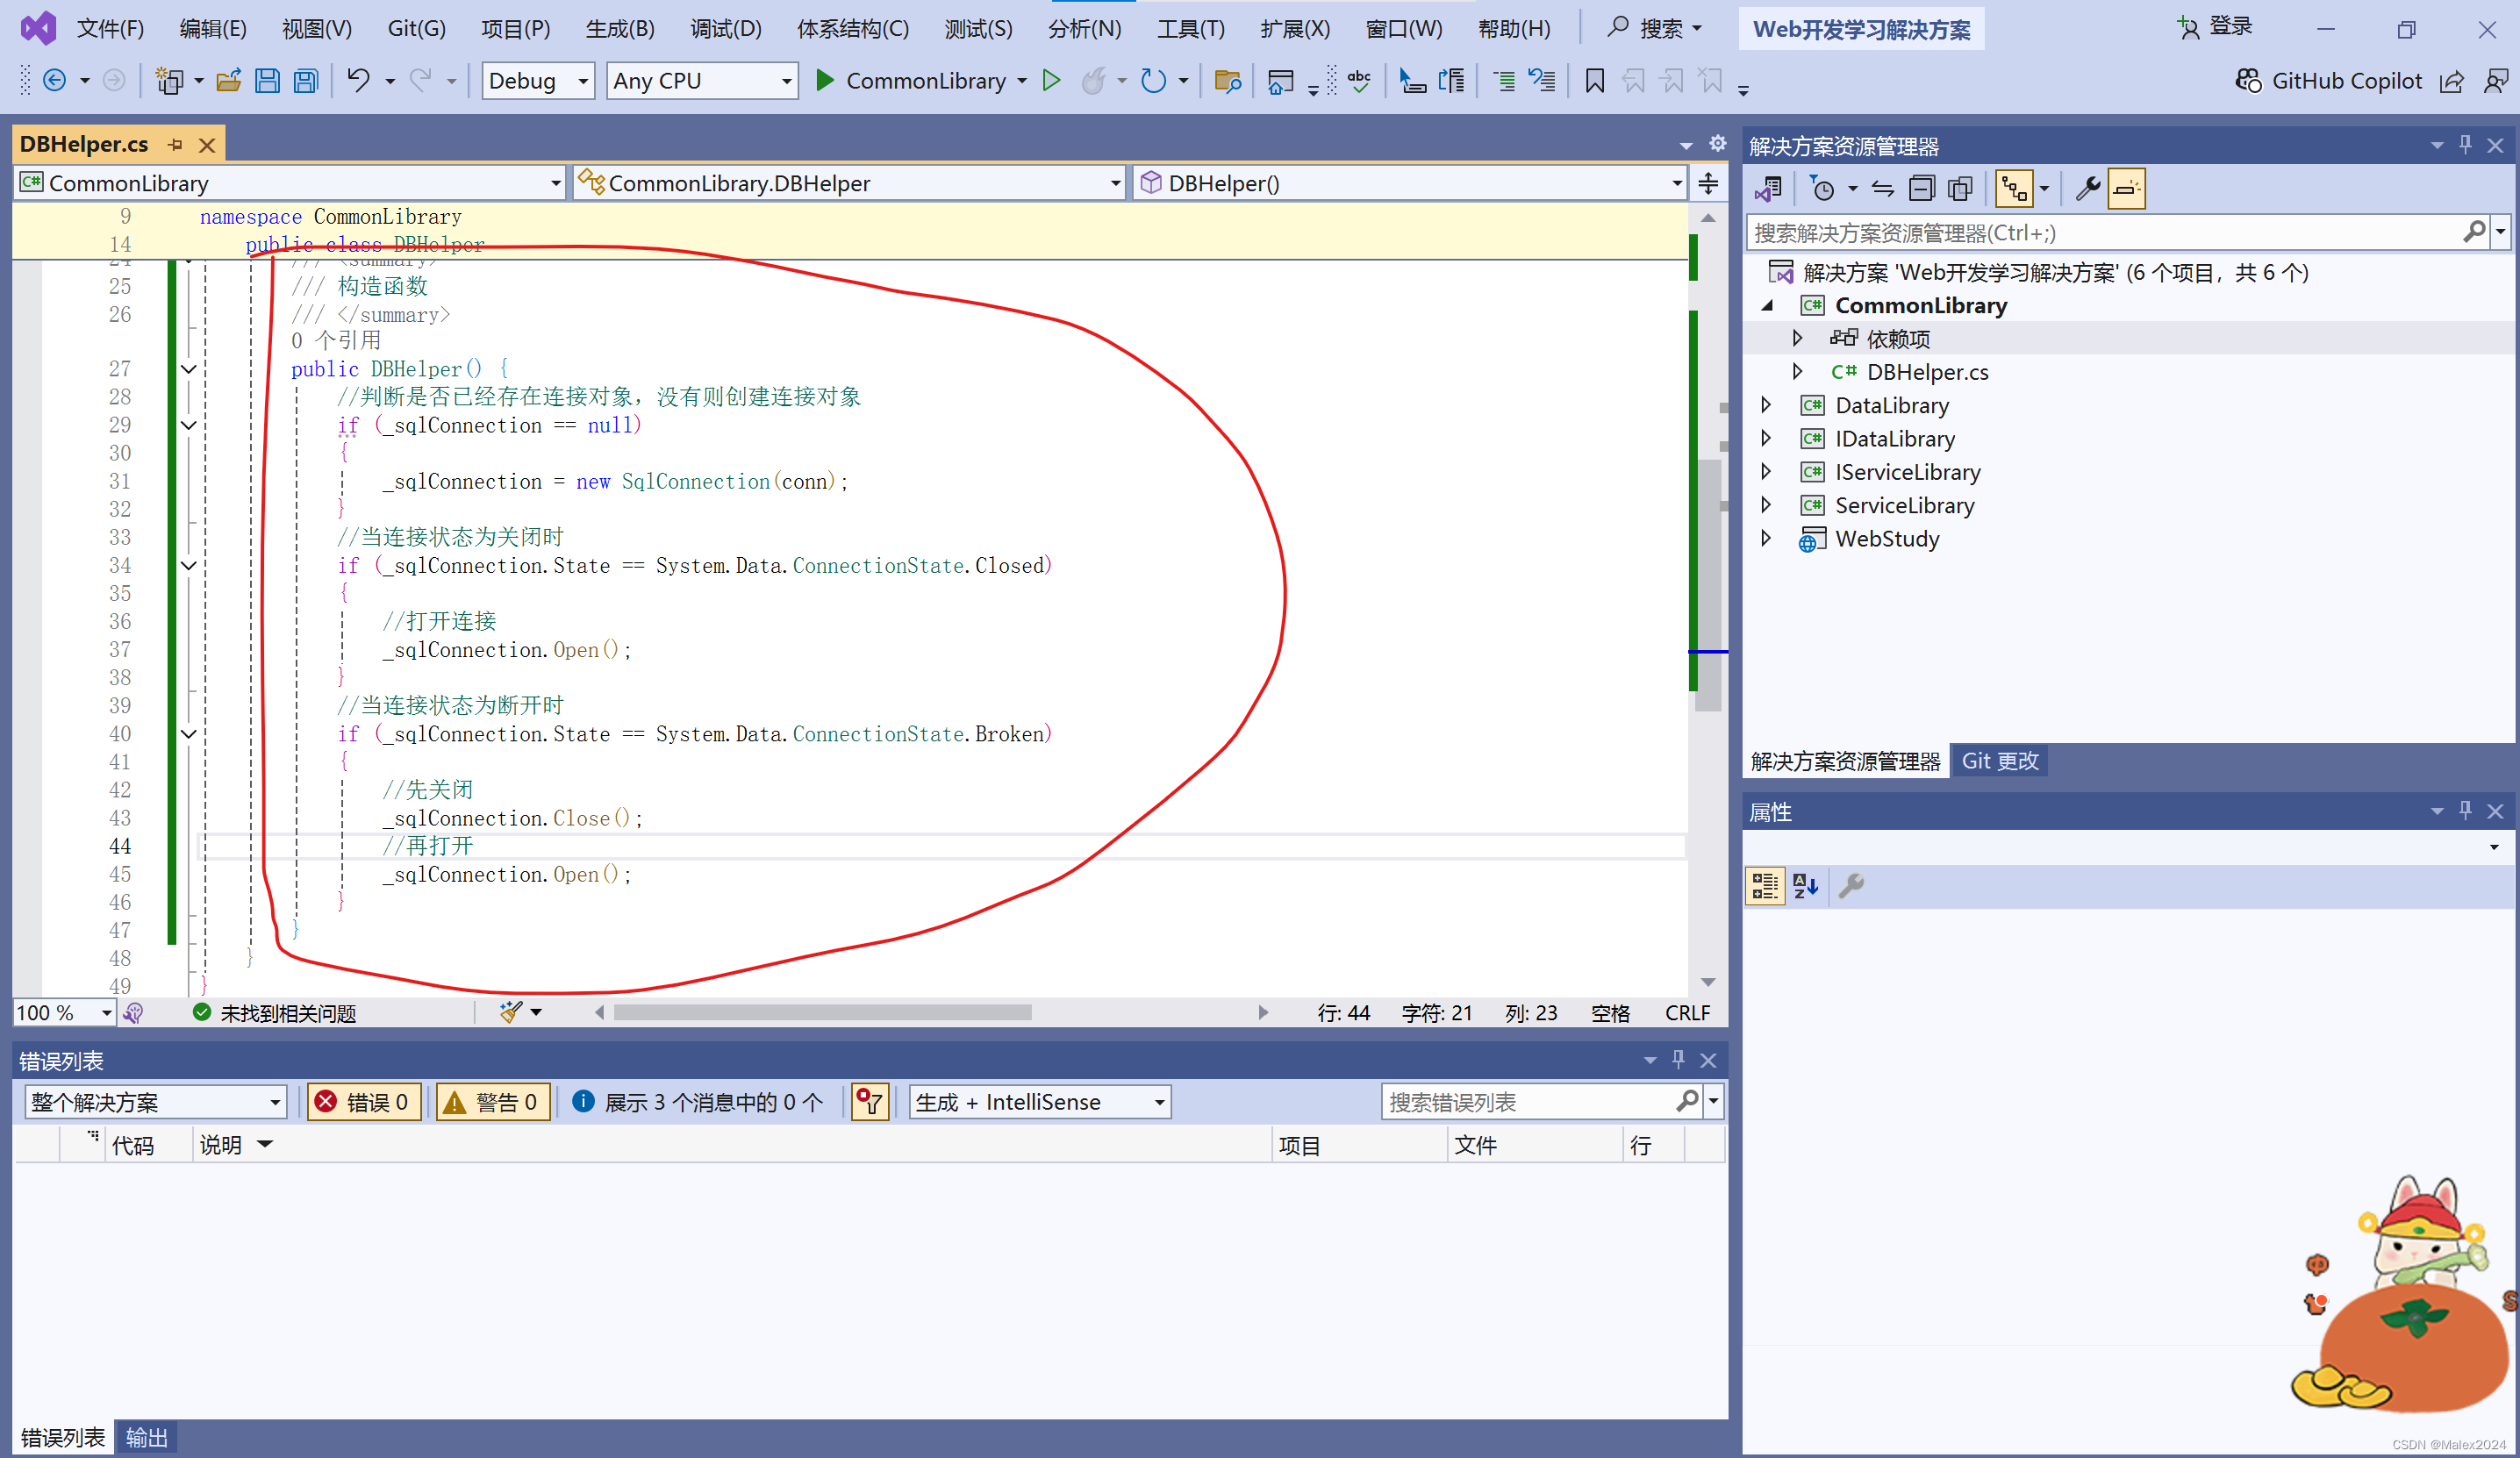The image size is (2520, 1458).
Task: Toggle the Warnings 0 filter button
Action: (493, 1102)
